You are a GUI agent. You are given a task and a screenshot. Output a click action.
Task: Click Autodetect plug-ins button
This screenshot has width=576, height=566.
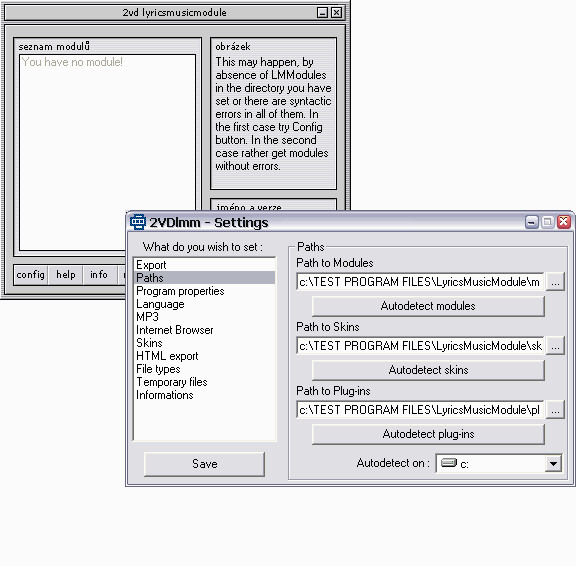coord(428,434)
